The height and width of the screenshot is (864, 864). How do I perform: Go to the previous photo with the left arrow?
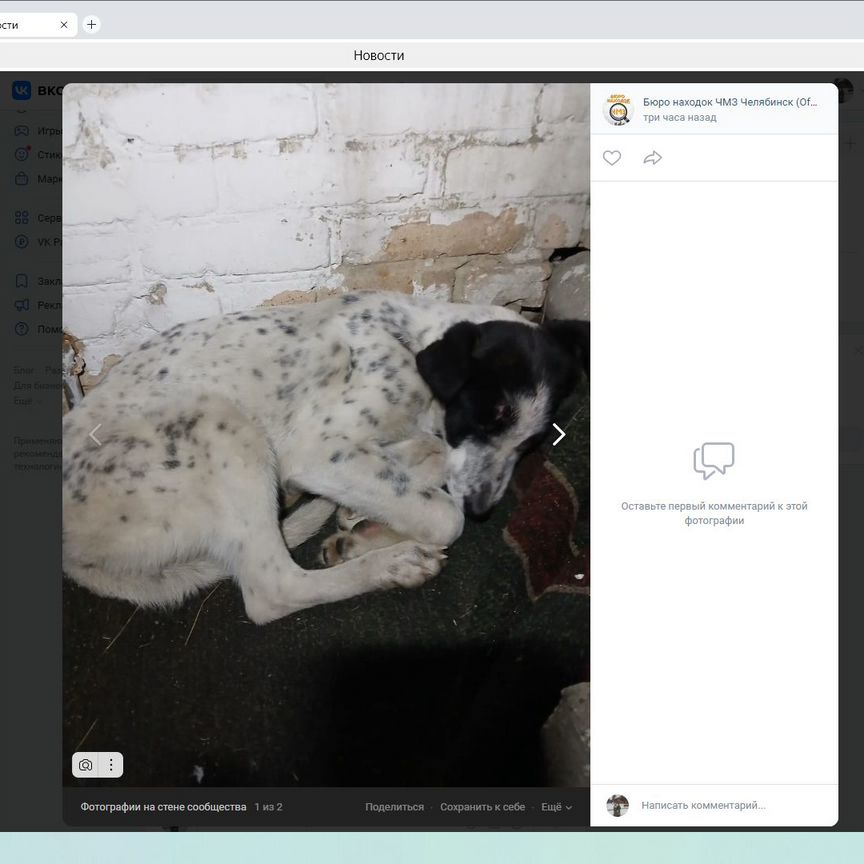point(96,434)
